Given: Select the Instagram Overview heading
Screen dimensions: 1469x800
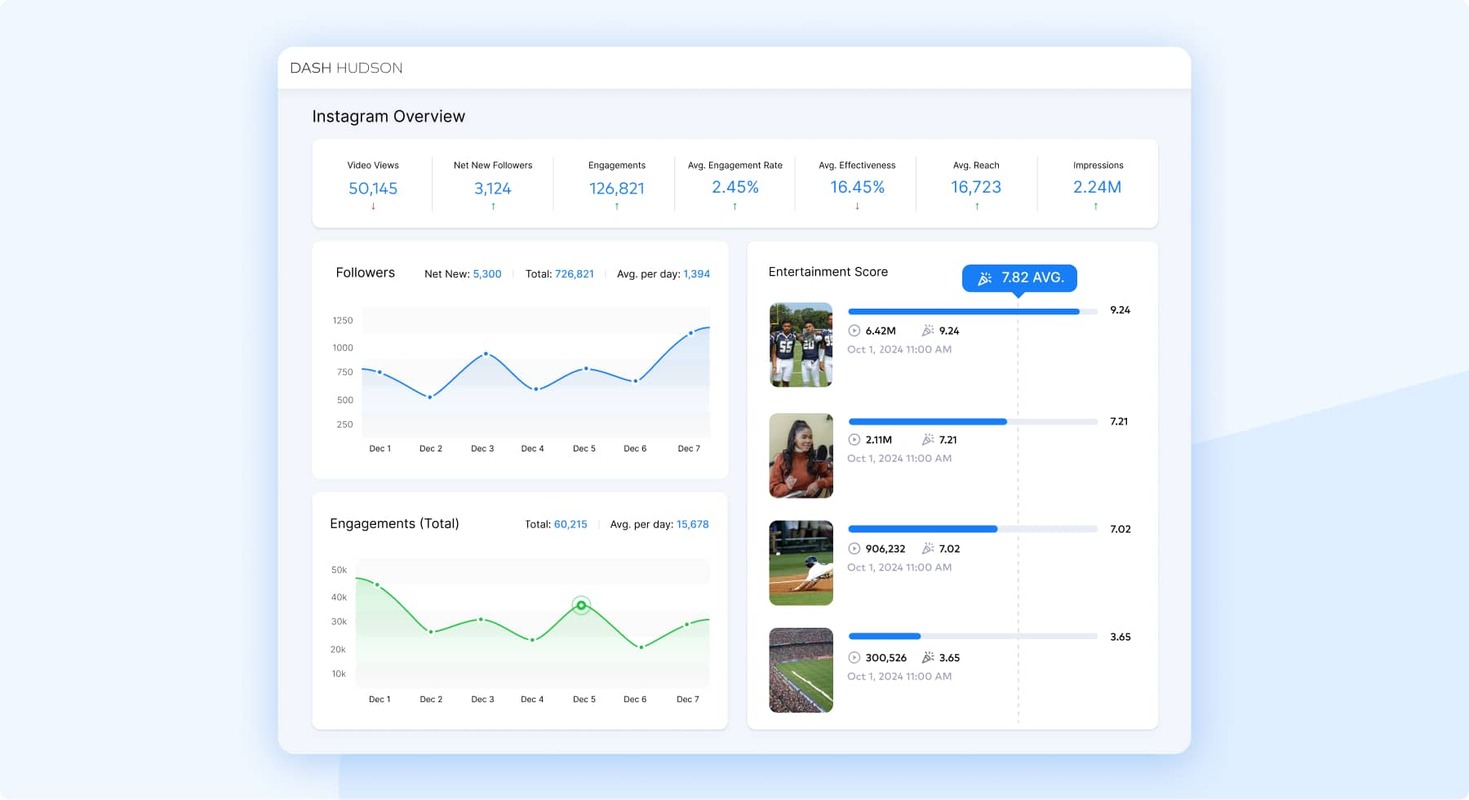Looking at the screenshot, I should coord(388,116).
